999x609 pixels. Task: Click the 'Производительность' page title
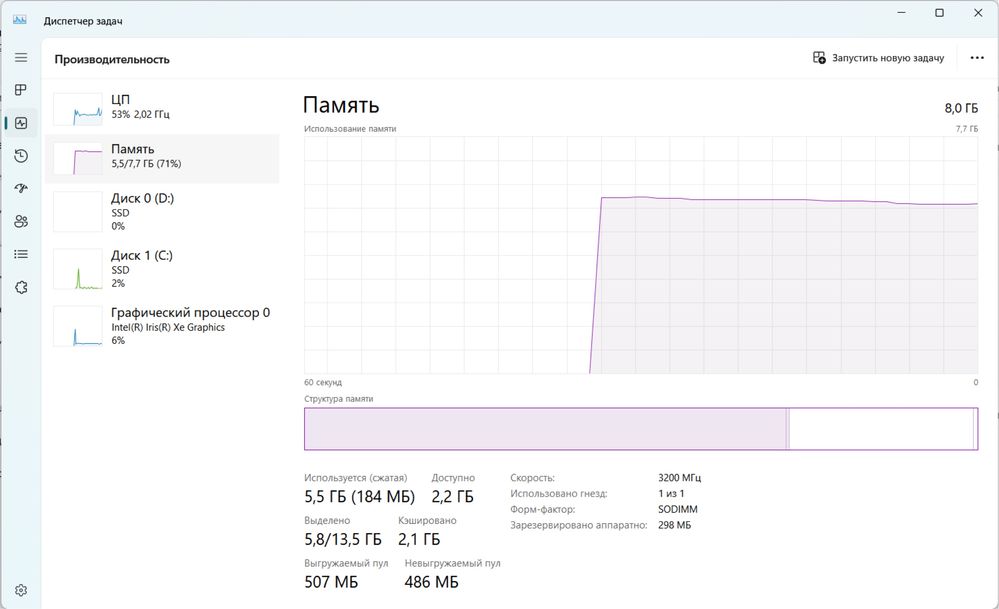pos(112,59)
